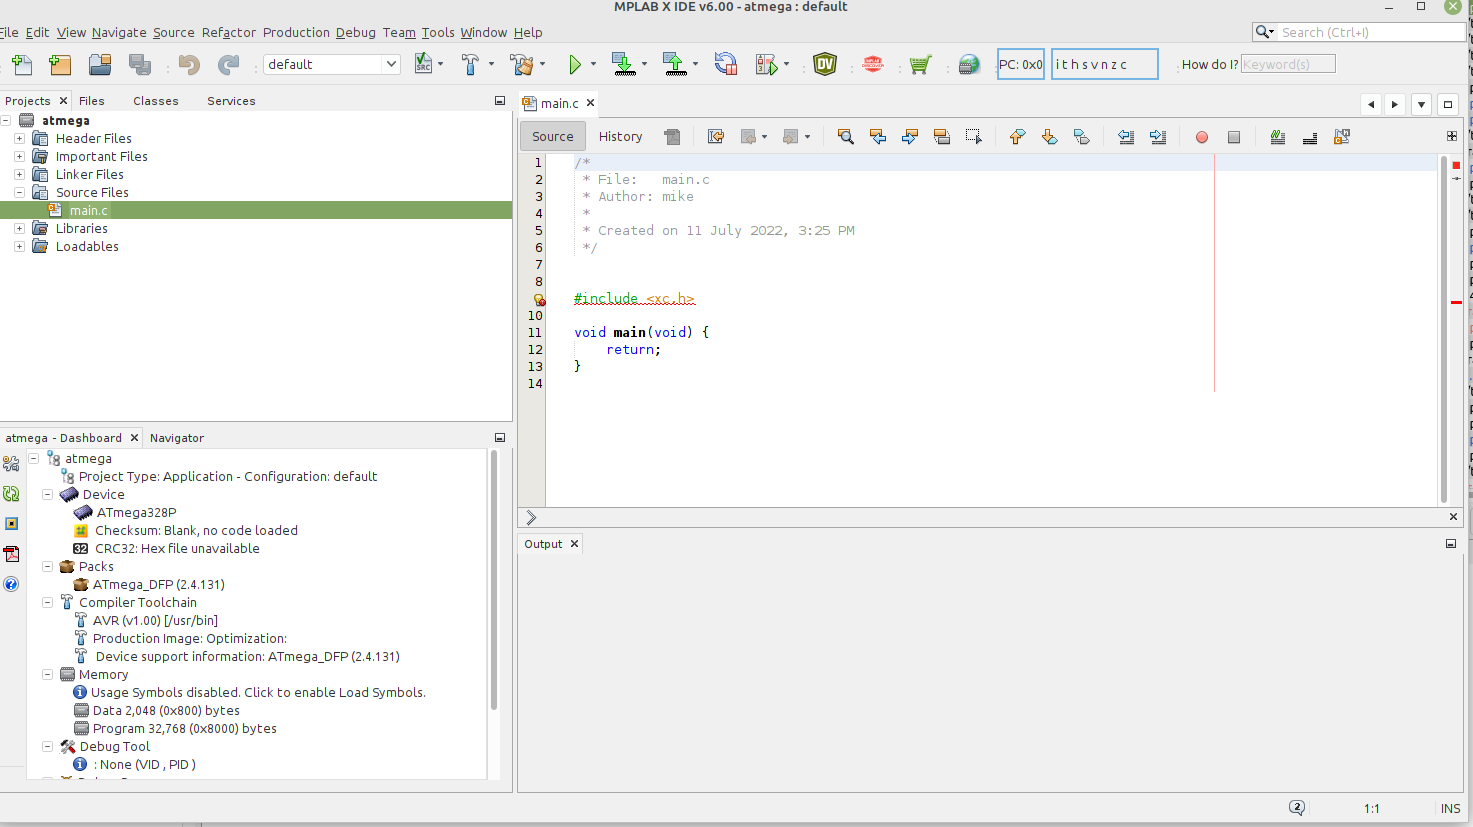1473x827 pixels.
Task: Click the Undo arrow icon
Action: (189, 65)
